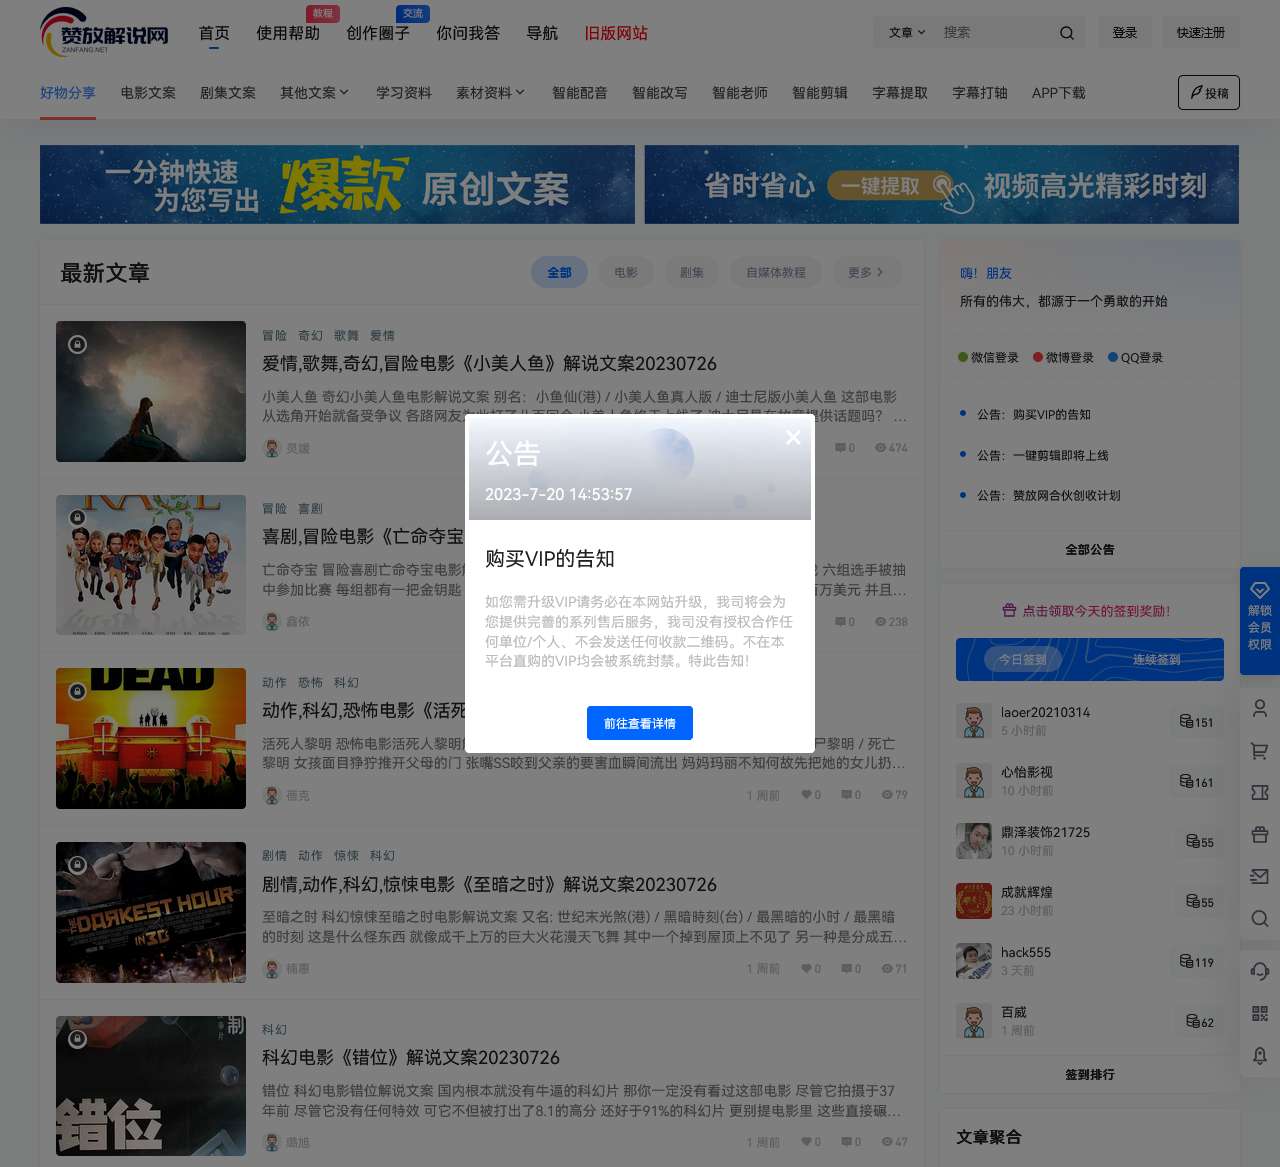The height and width of the screenshot is (1167, 1280).
Task: Open coupon ticket icon in right sidebar
Action: coord(1259,792)
